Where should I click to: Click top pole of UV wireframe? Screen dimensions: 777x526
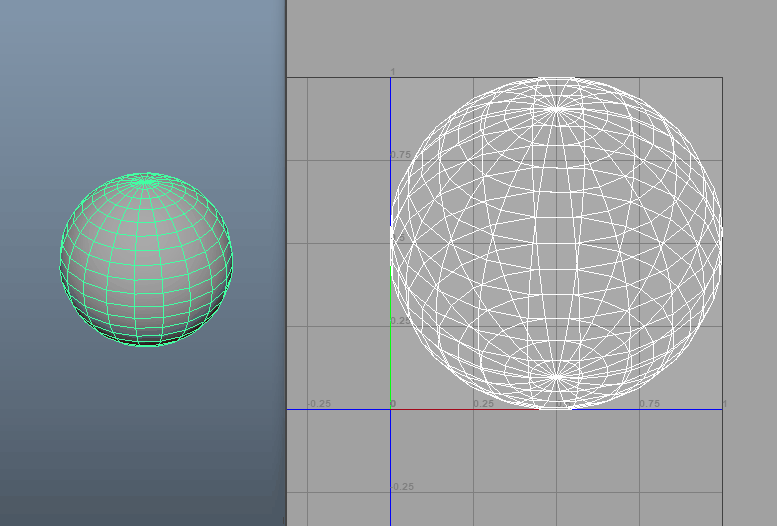pyautogui.click(x=556, y=110)
